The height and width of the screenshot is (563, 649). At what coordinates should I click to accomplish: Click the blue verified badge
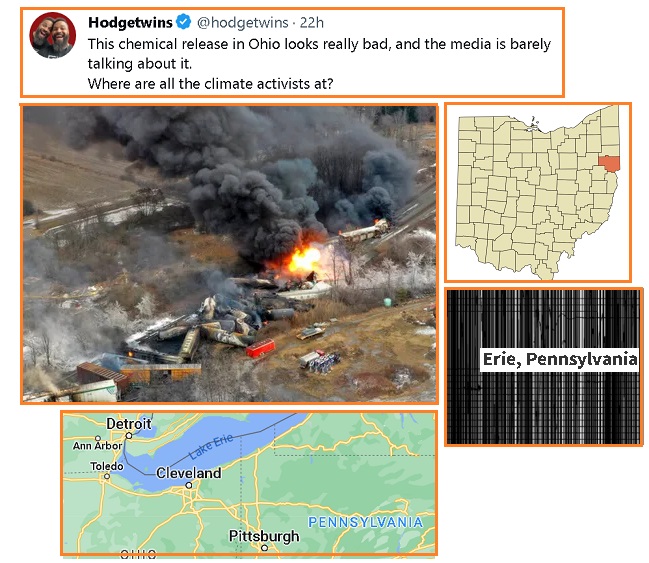(184, 22)
